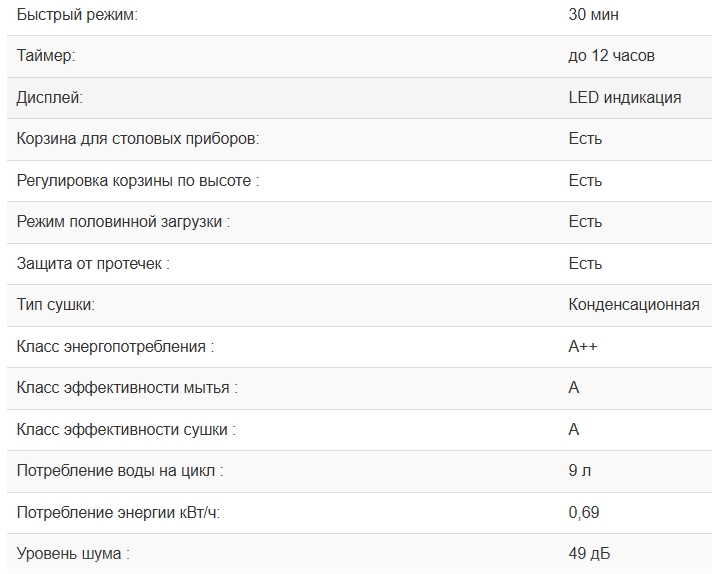Screen dimensions: 712x574
Task: Click 'Режим половинной загрузки' label
Action: click(x=123, y=222)
